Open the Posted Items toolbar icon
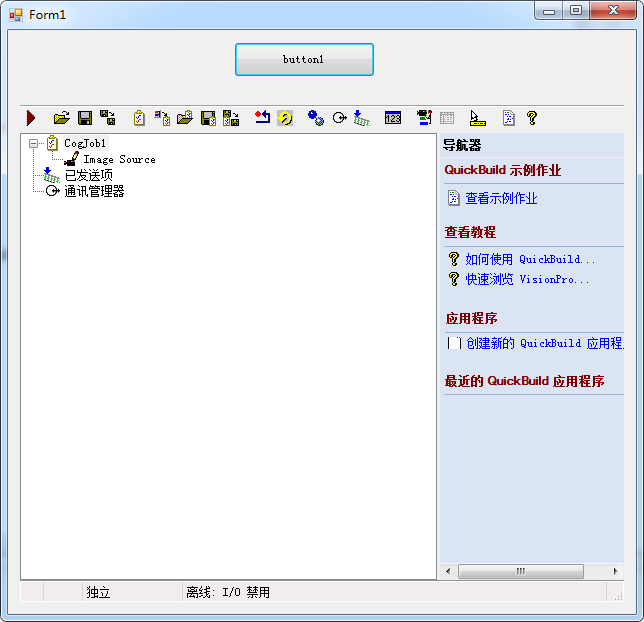Viewport: 644px width, 622px height. (362, 118)
